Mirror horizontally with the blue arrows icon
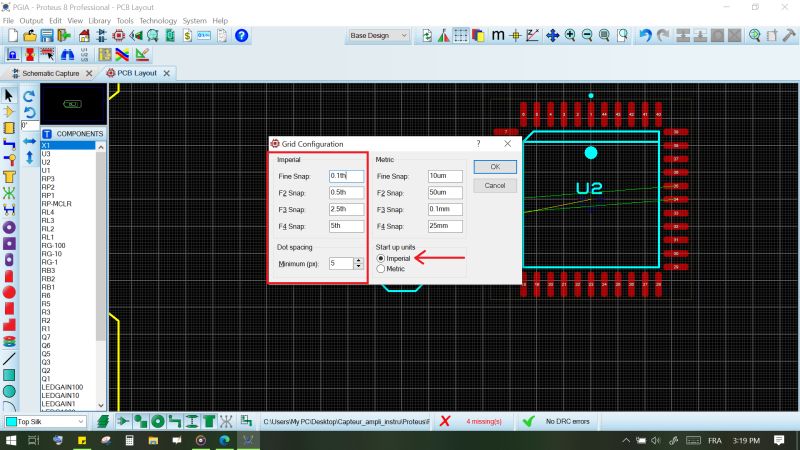Viewport: 800px width, 450px height. click(x=29, y=141)
